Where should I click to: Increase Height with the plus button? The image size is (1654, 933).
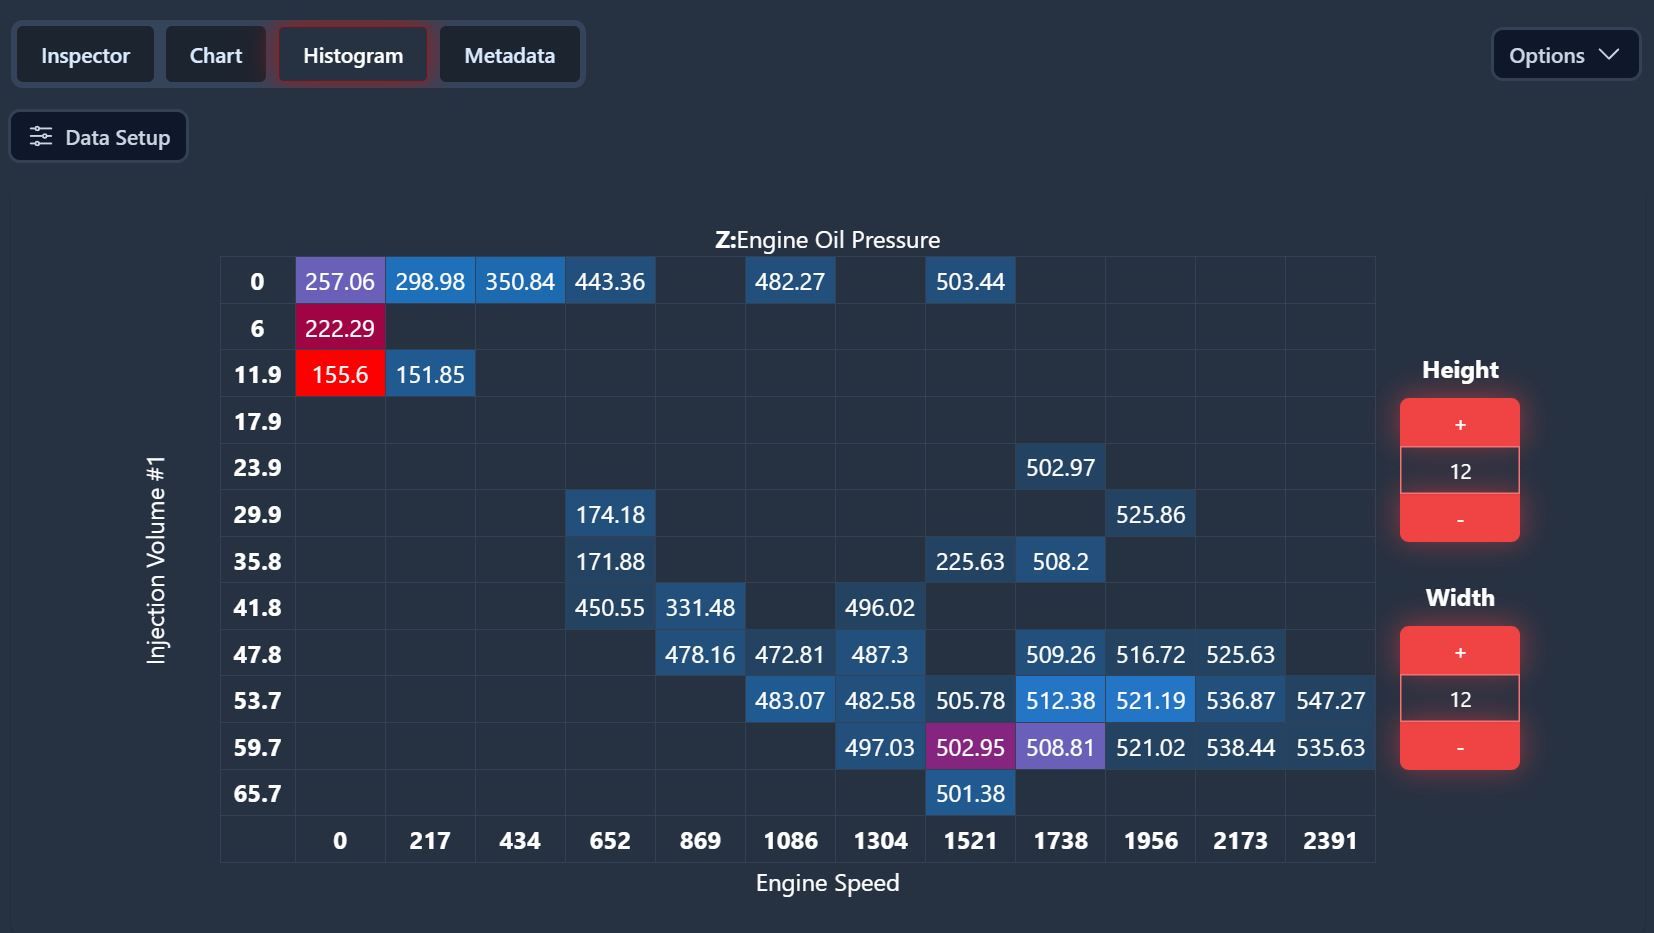pyautogui.click(x=1460, y=424)
